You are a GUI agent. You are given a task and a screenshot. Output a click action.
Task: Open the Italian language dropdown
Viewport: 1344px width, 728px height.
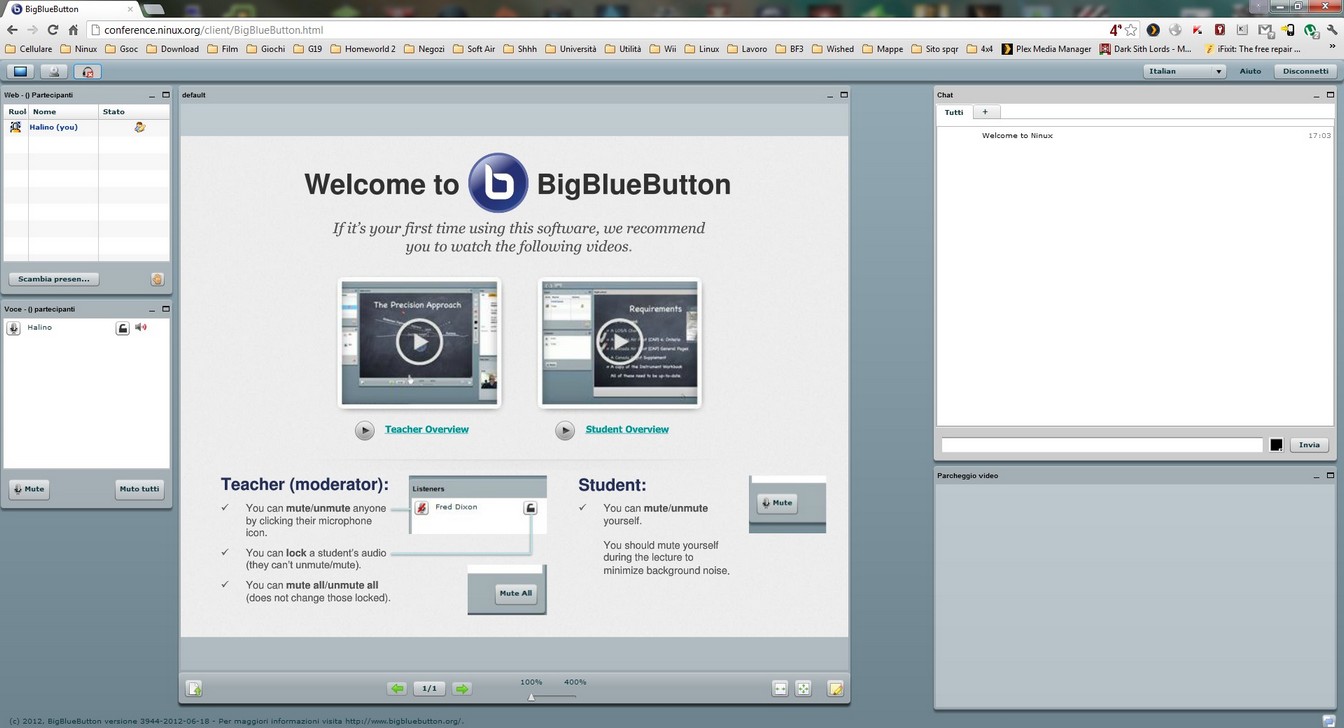[1185, 71]
